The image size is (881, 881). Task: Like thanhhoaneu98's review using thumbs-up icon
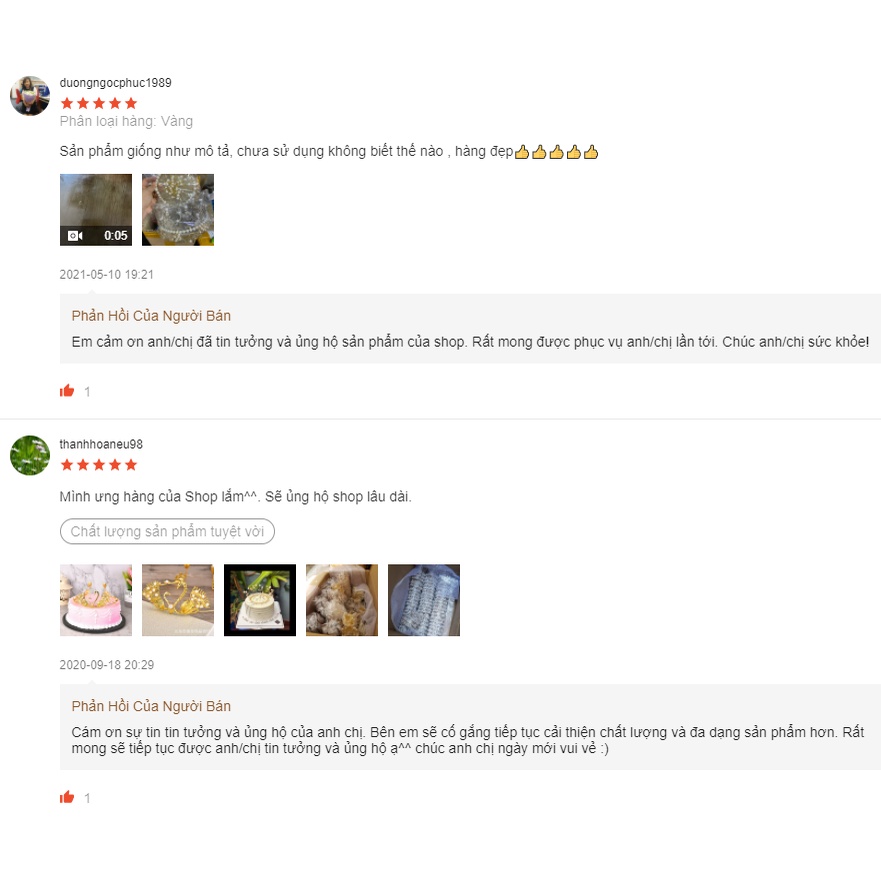point(67,797)
